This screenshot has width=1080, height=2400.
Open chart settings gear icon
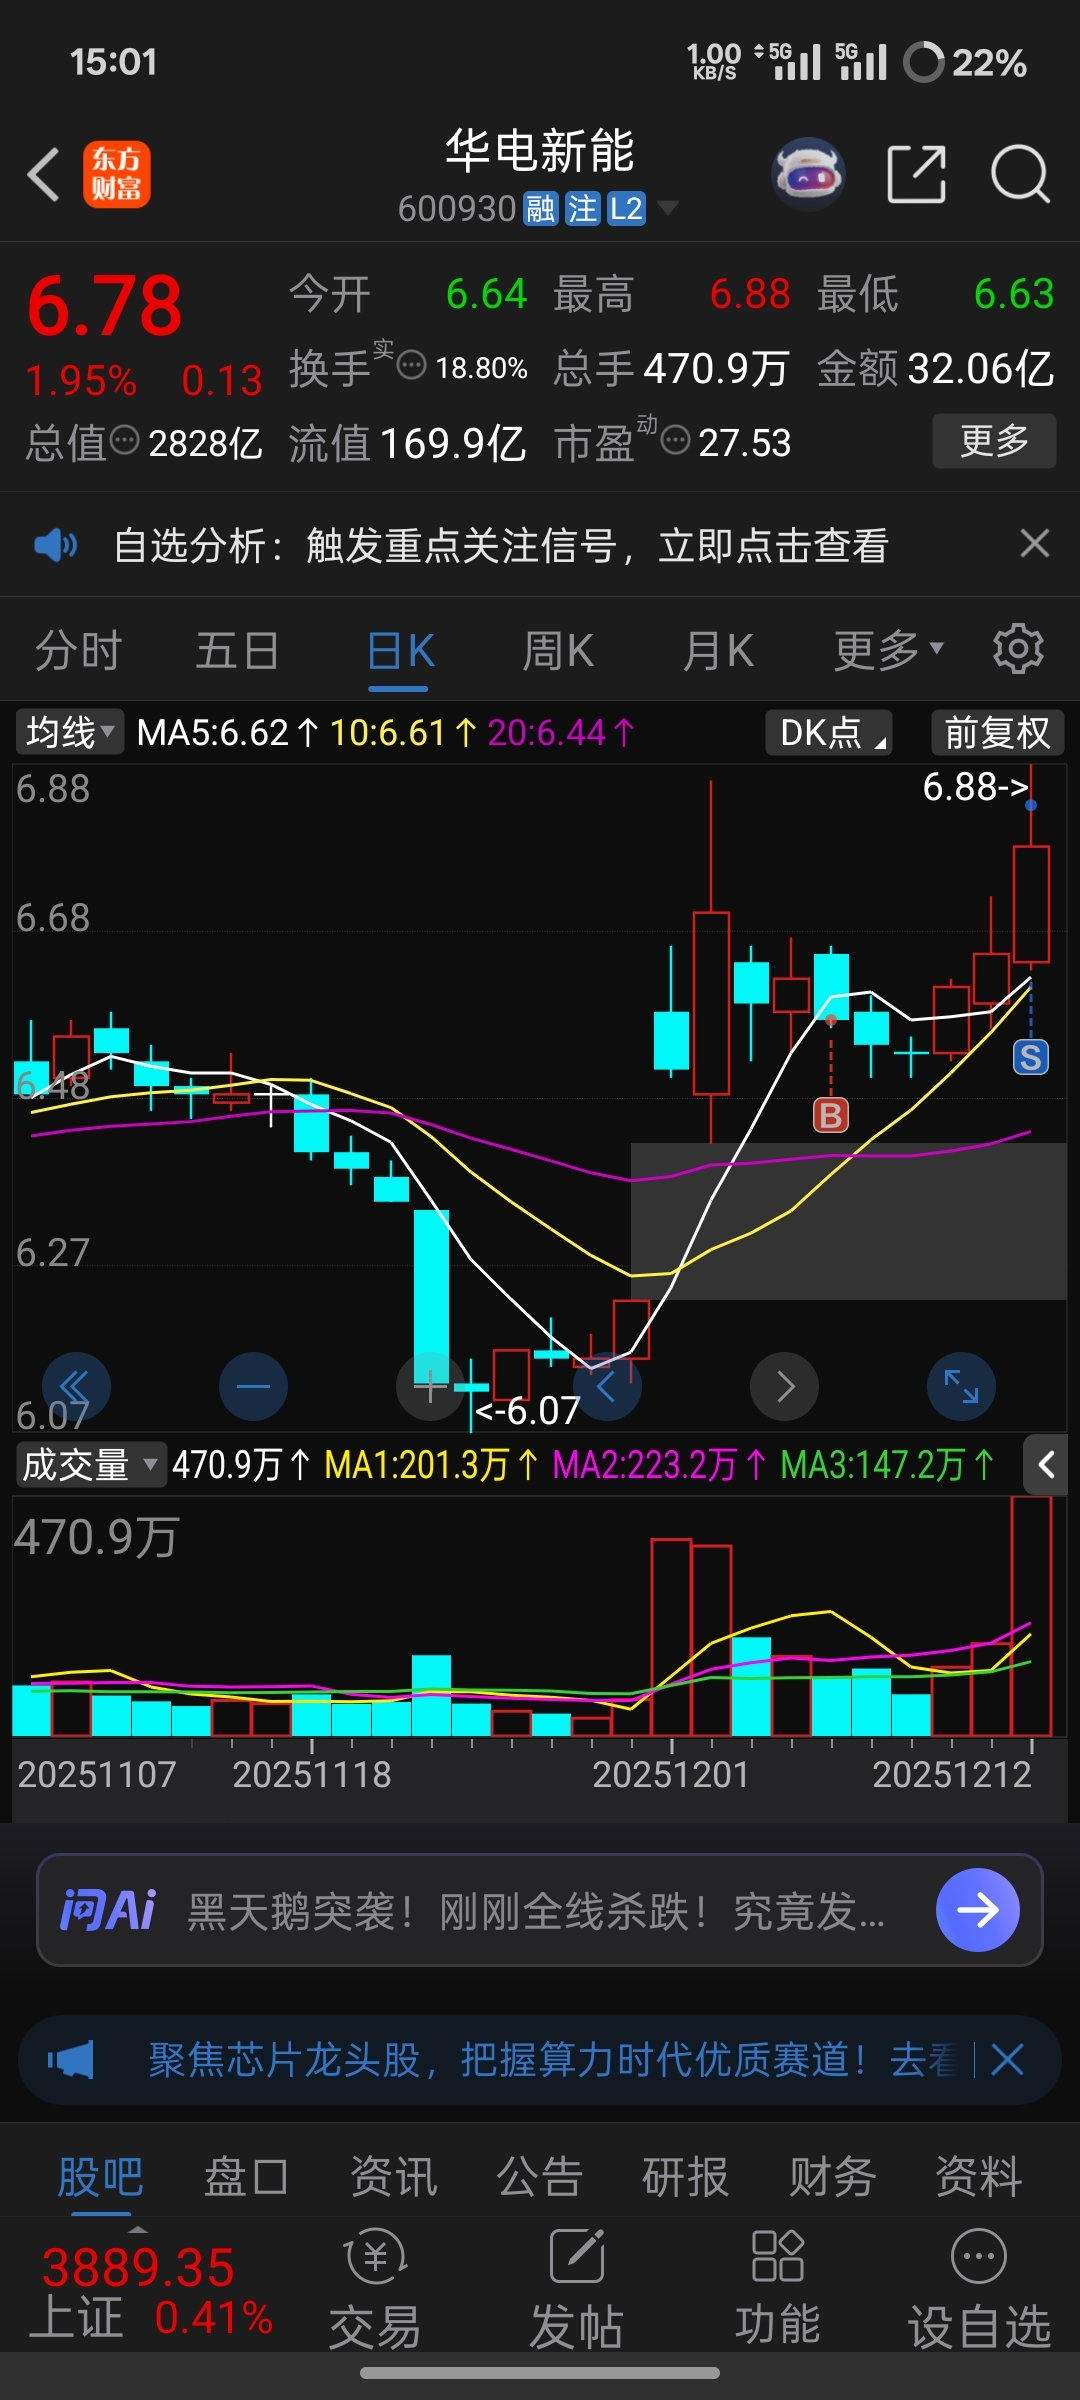[1018, 649]
